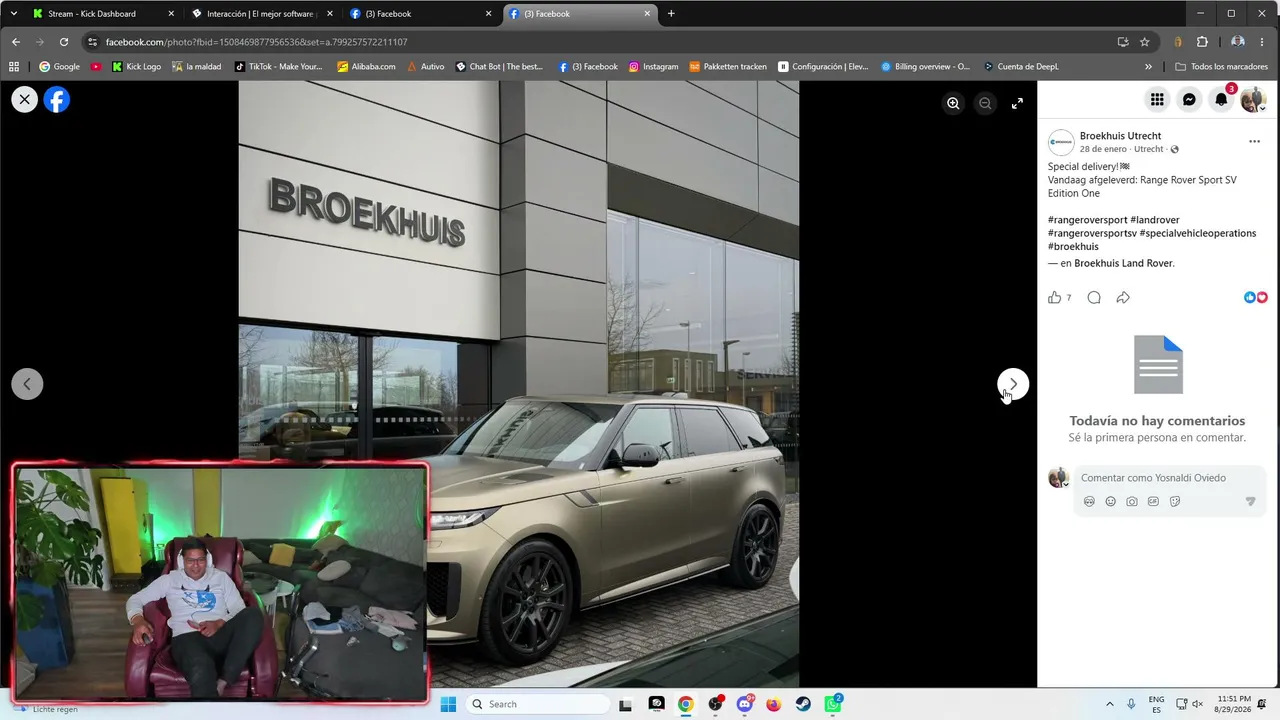Open the Chrome extensions menu
Viewport: 1280px width, 720px height.
click(1202, 42)
